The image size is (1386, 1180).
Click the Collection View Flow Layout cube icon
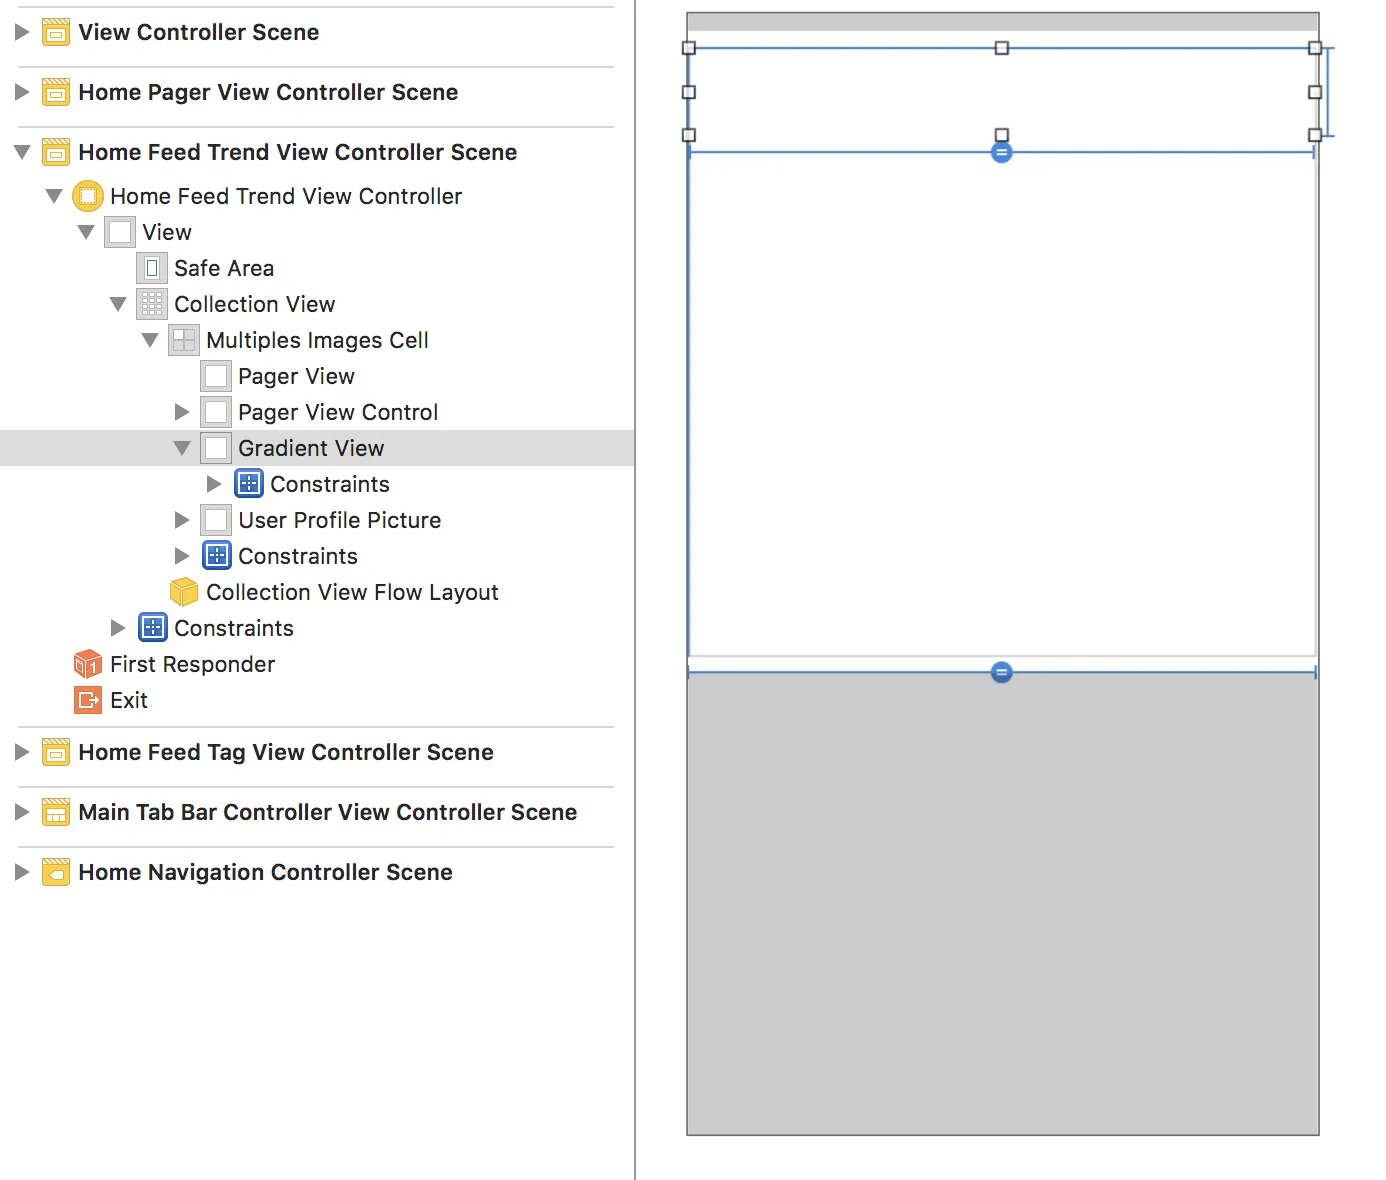pos(184,592)
